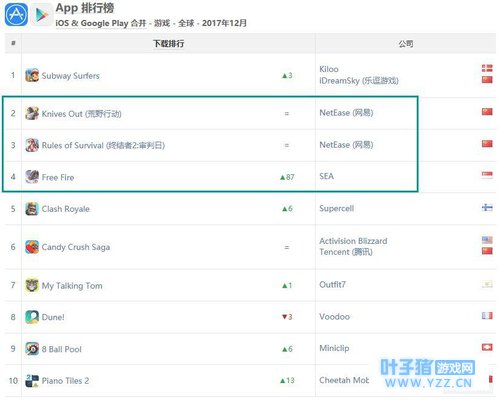Click the China flag beside Tencent
The width and height of the screenshot is (499, 400).
click(x=487, y=251)
